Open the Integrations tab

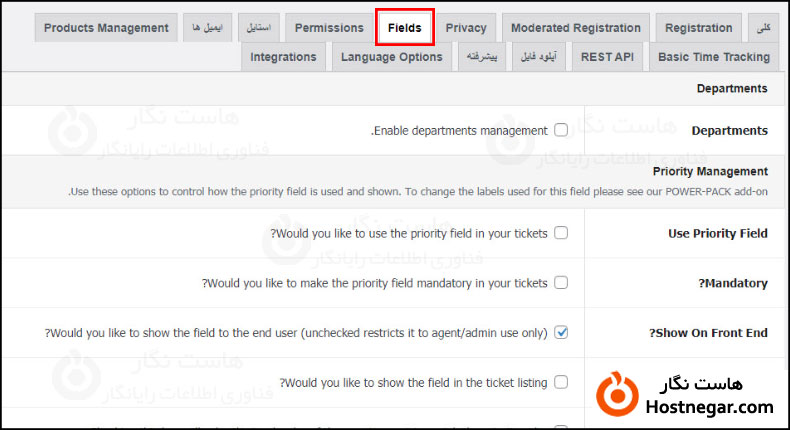tap(283, 57)
